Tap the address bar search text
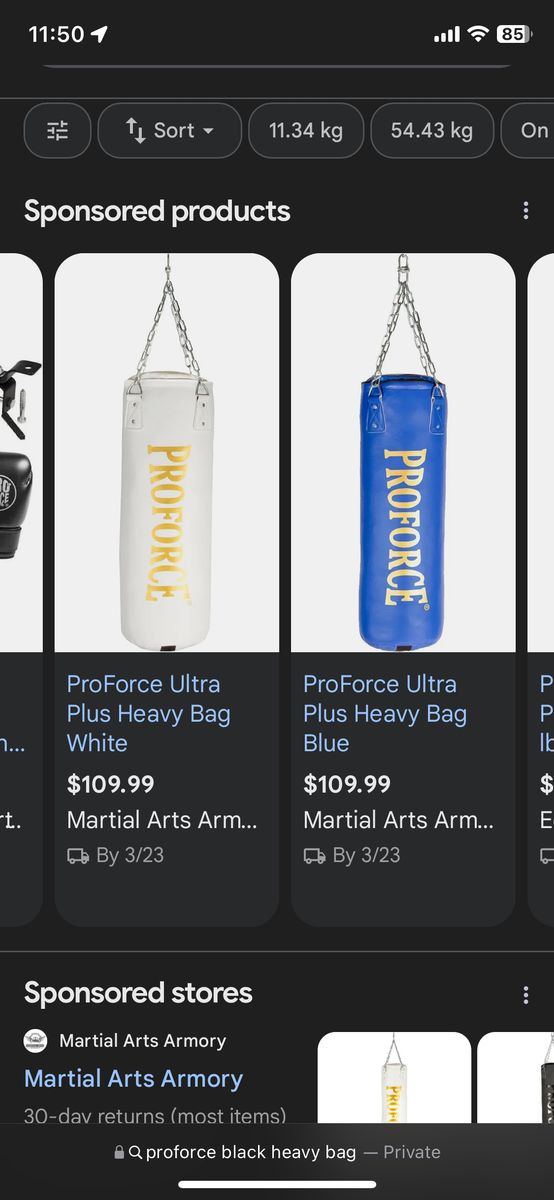The image size is (554, 1200). (251, 1152)
